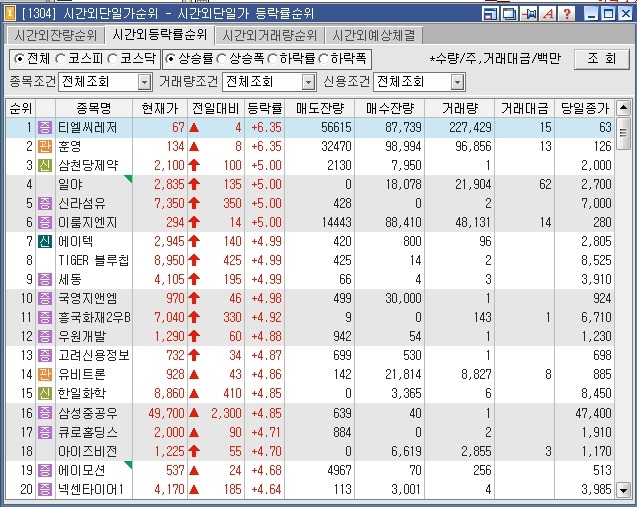Sort by the 현재가 column header

point(160,108)
